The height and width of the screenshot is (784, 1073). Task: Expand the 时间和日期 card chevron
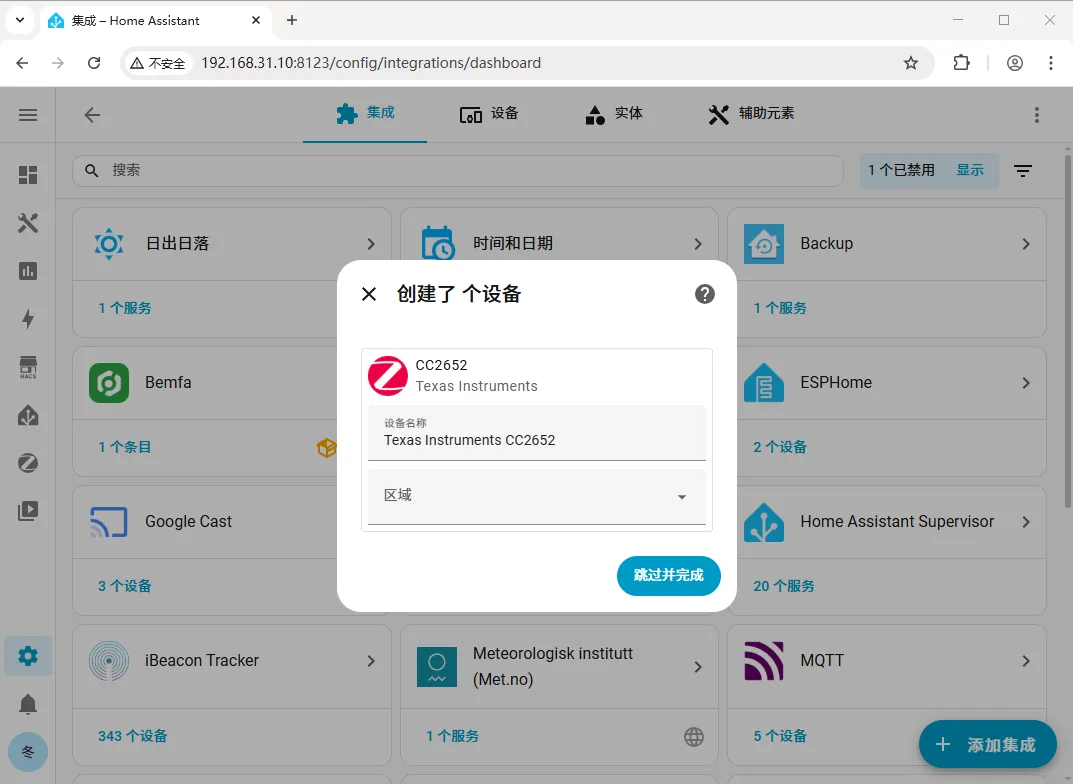[x=698, y=244]
